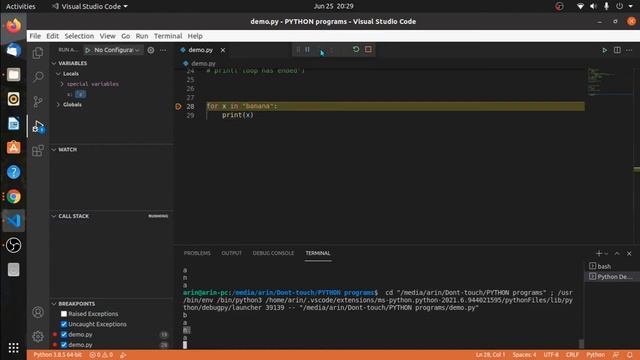This screenshot has height=360, width=640.
Task: Click Ln 28, Col 1 indicator
Action: click(490, 355)
